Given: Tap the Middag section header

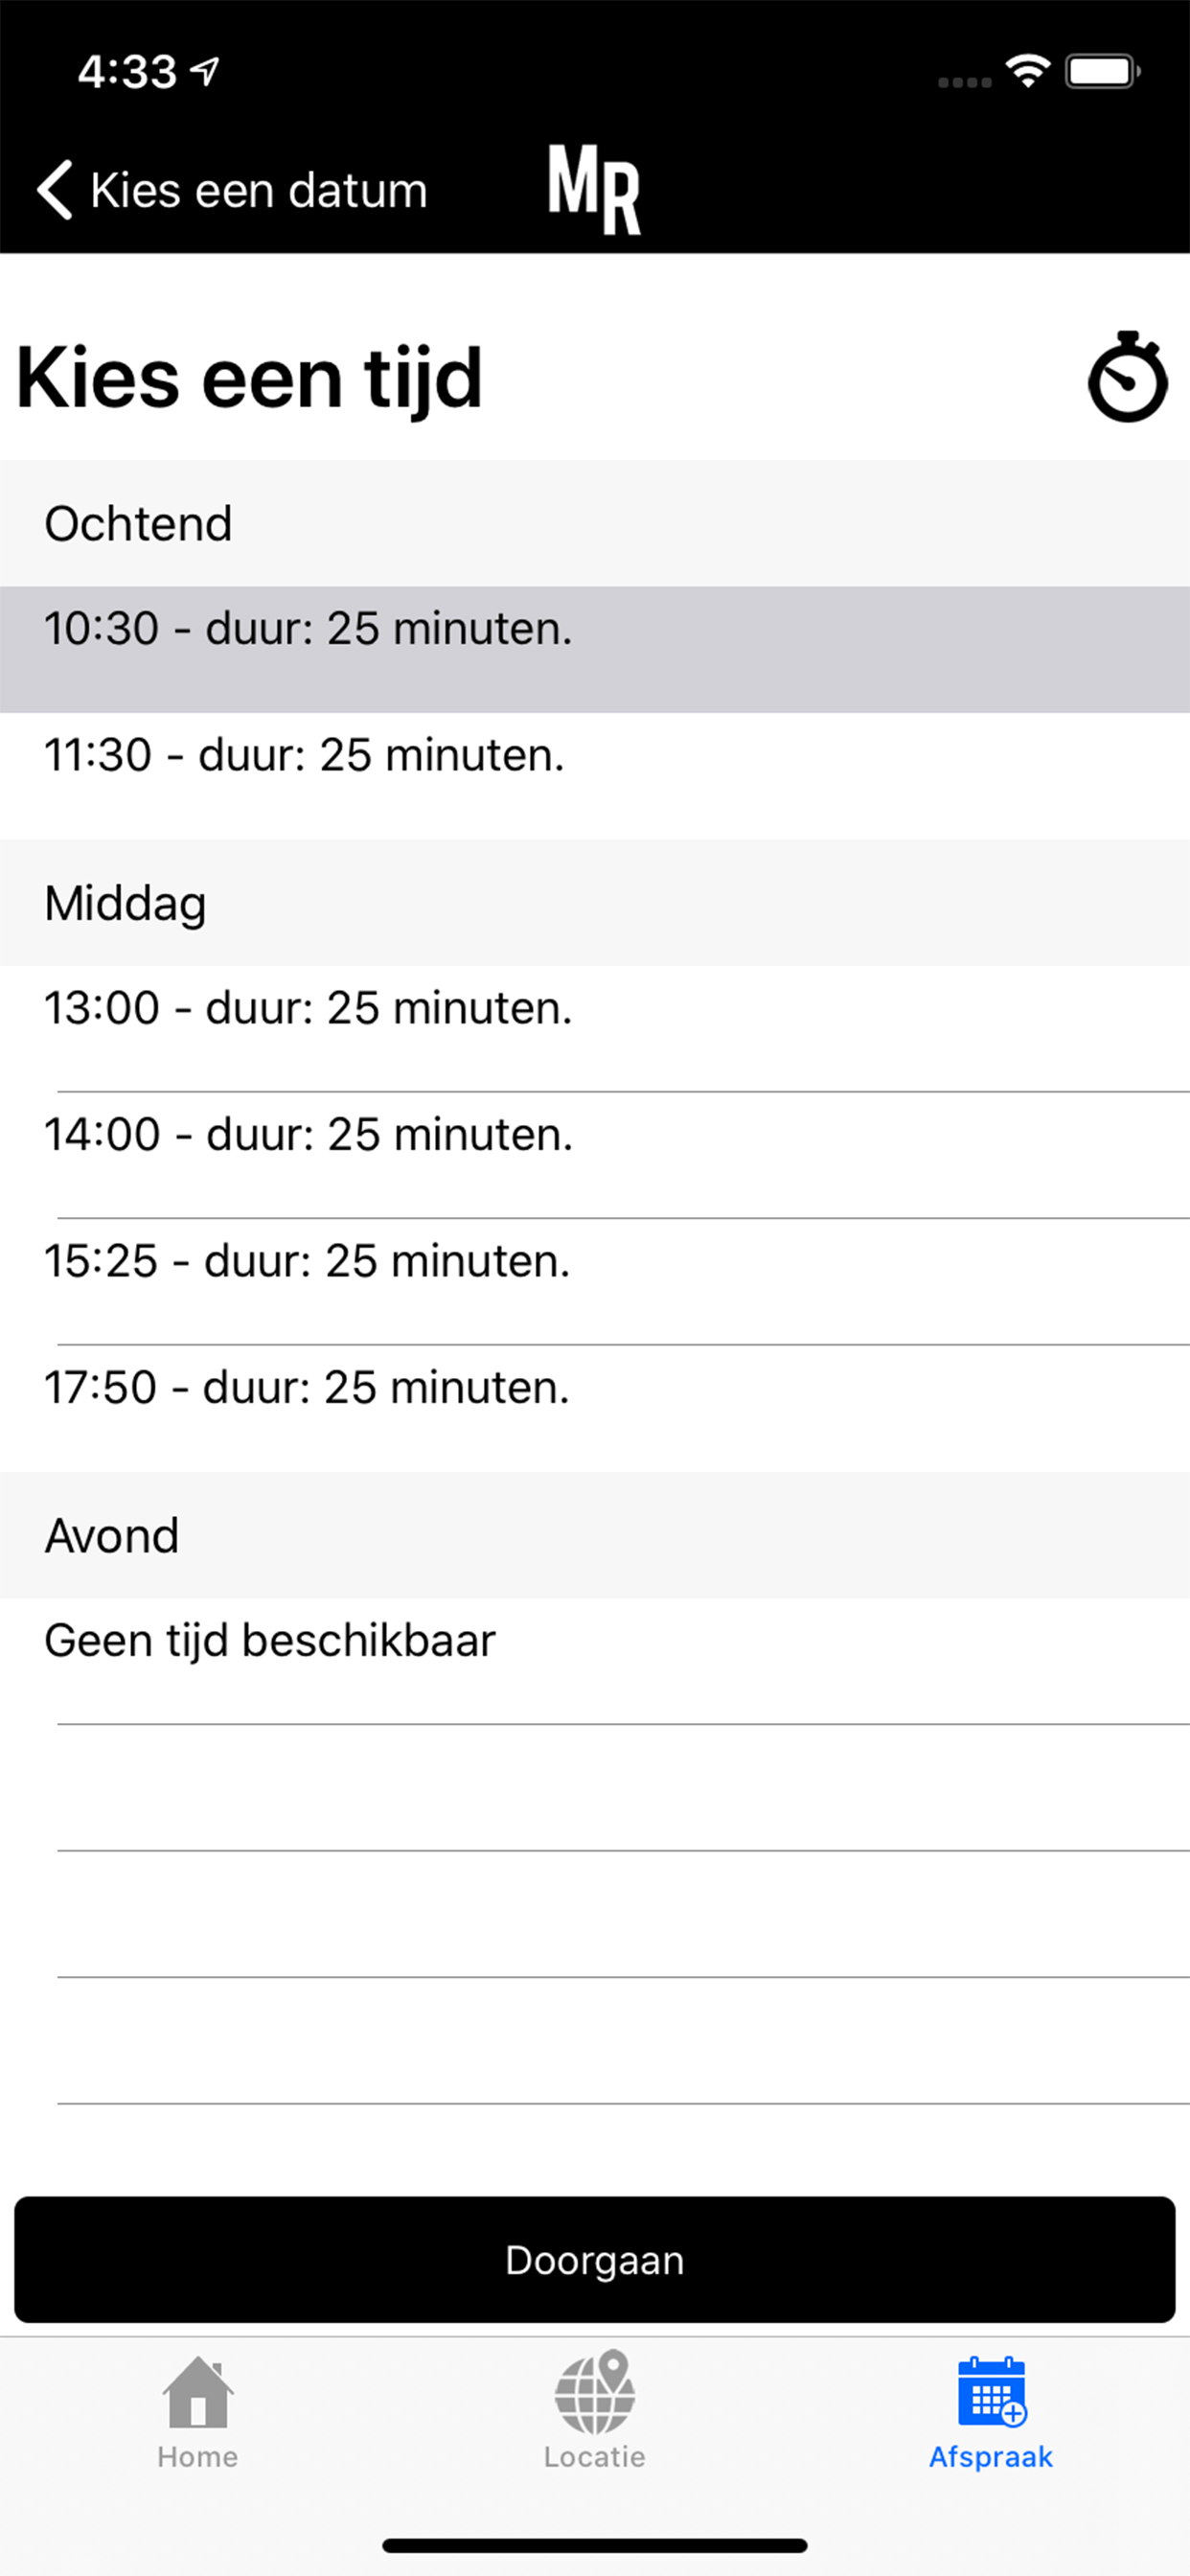Looking at the screenshot, I should pyautogui.click(x=595, y=903).
